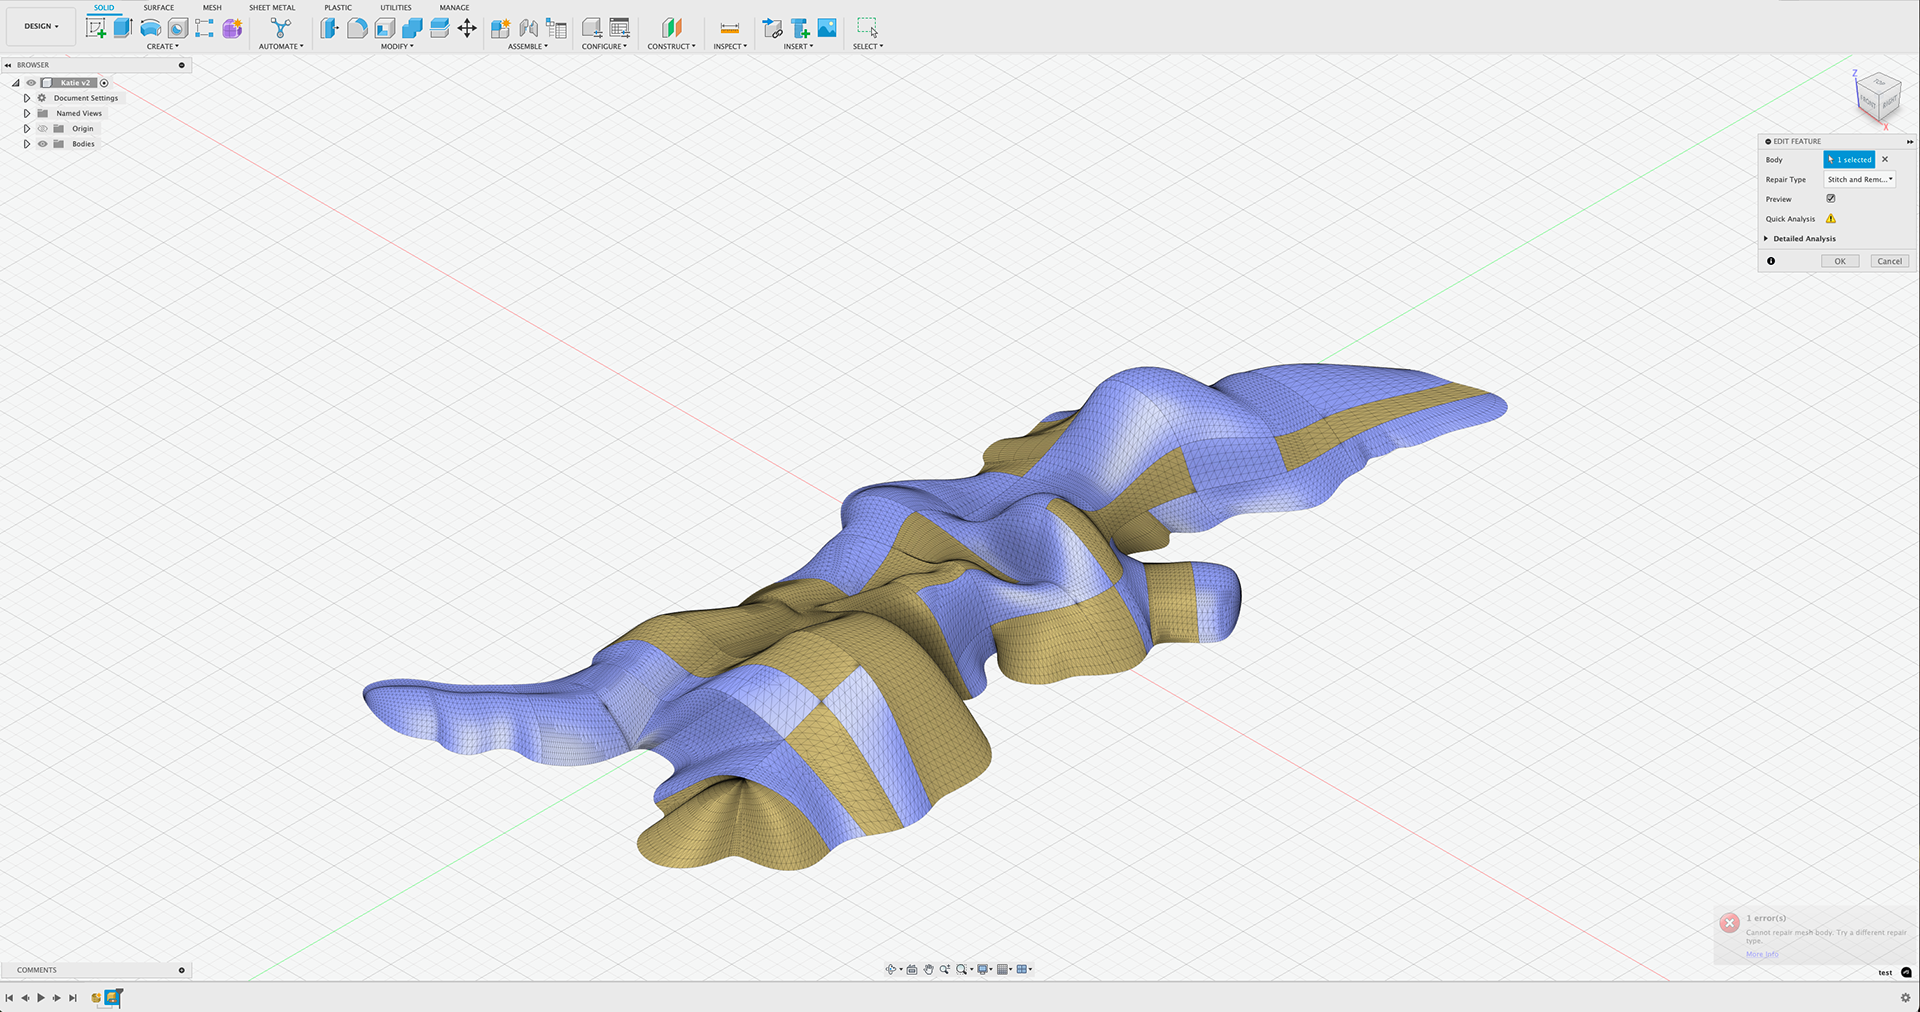Select the Extrude tool icon
1920x1012 pixels.
pyautogui.click(x=123, y=28)
